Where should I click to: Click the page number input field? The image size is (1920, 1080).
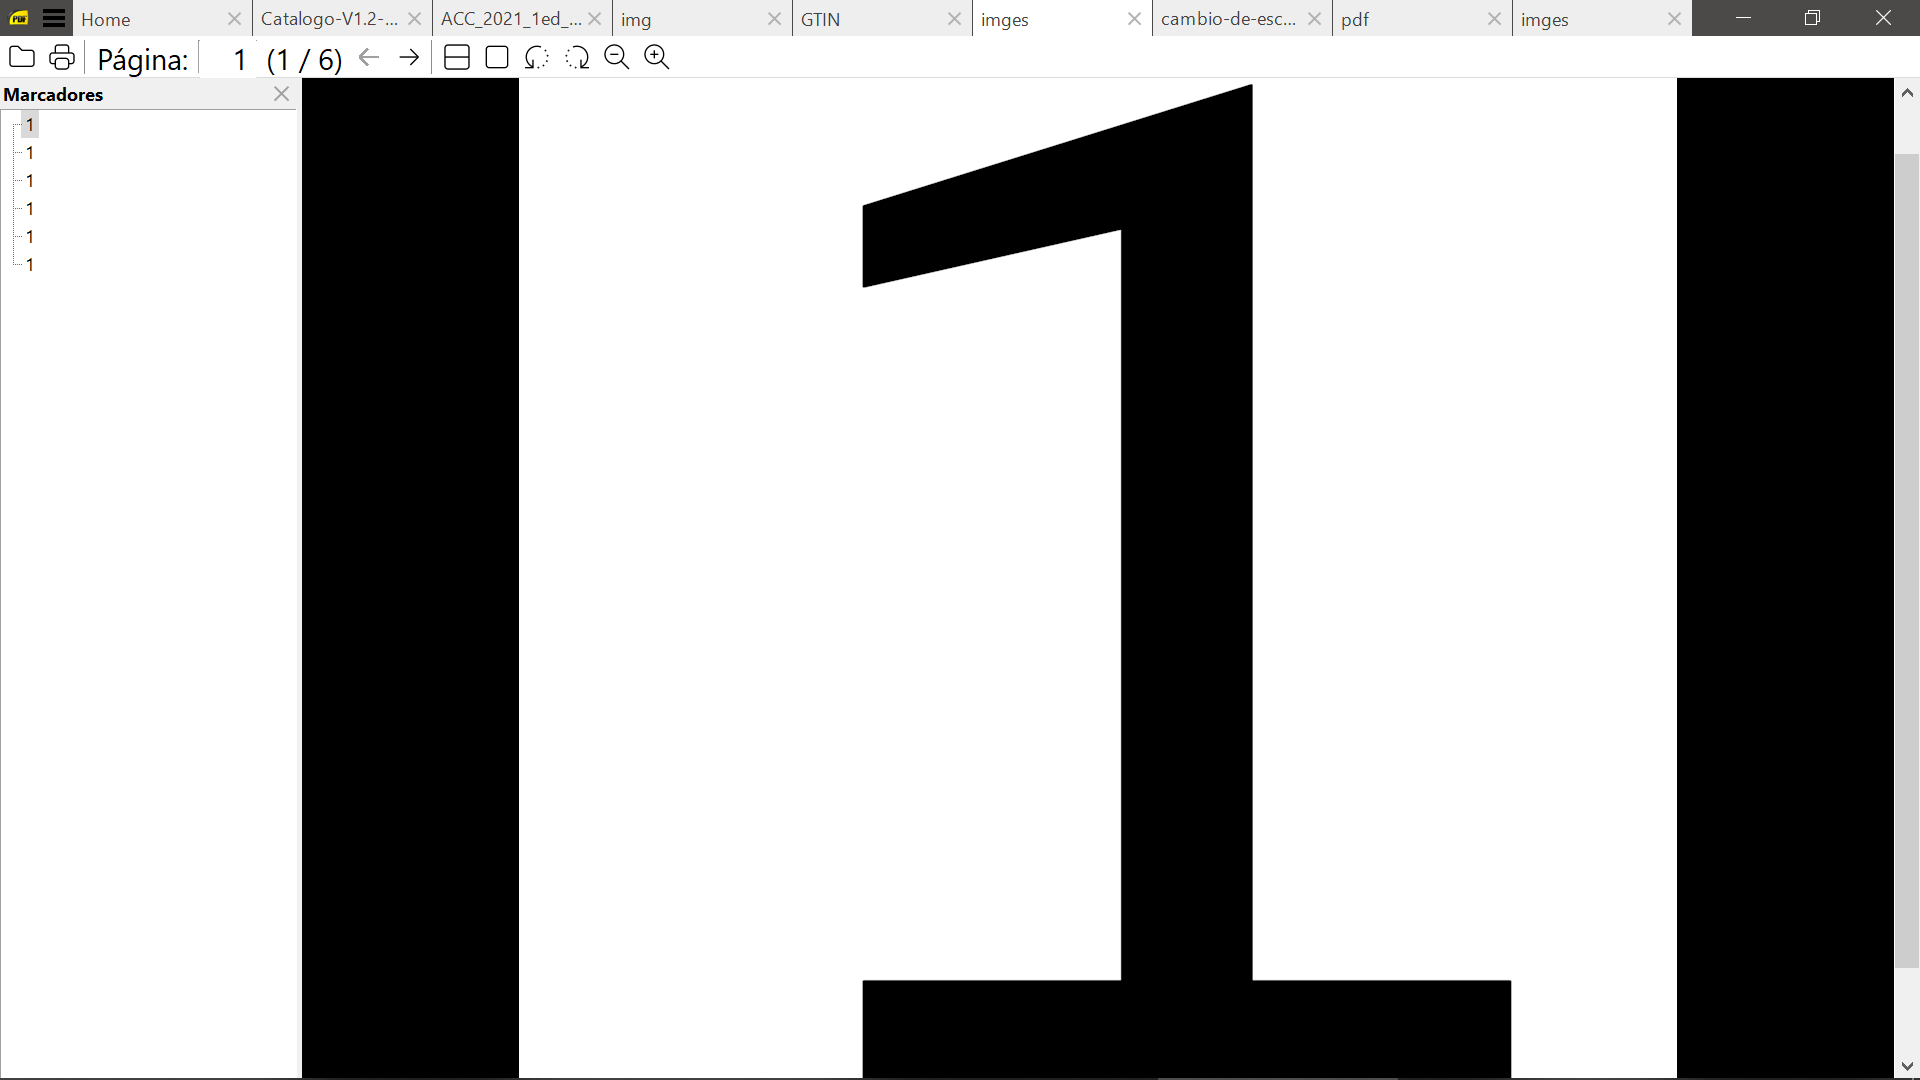pos(228,59)
